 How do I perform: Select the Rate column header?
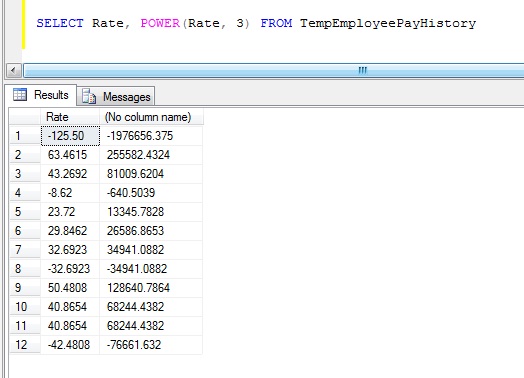pos(70,117)
